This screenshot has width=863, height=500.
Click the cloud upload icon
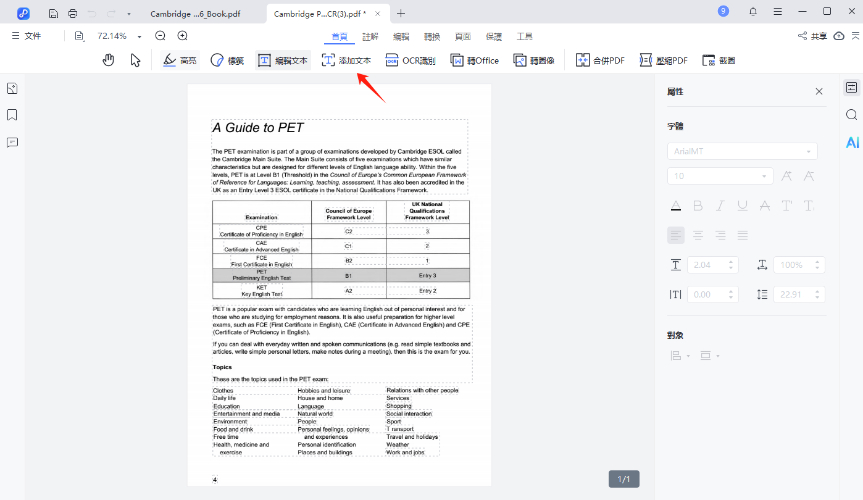[839, 36]
